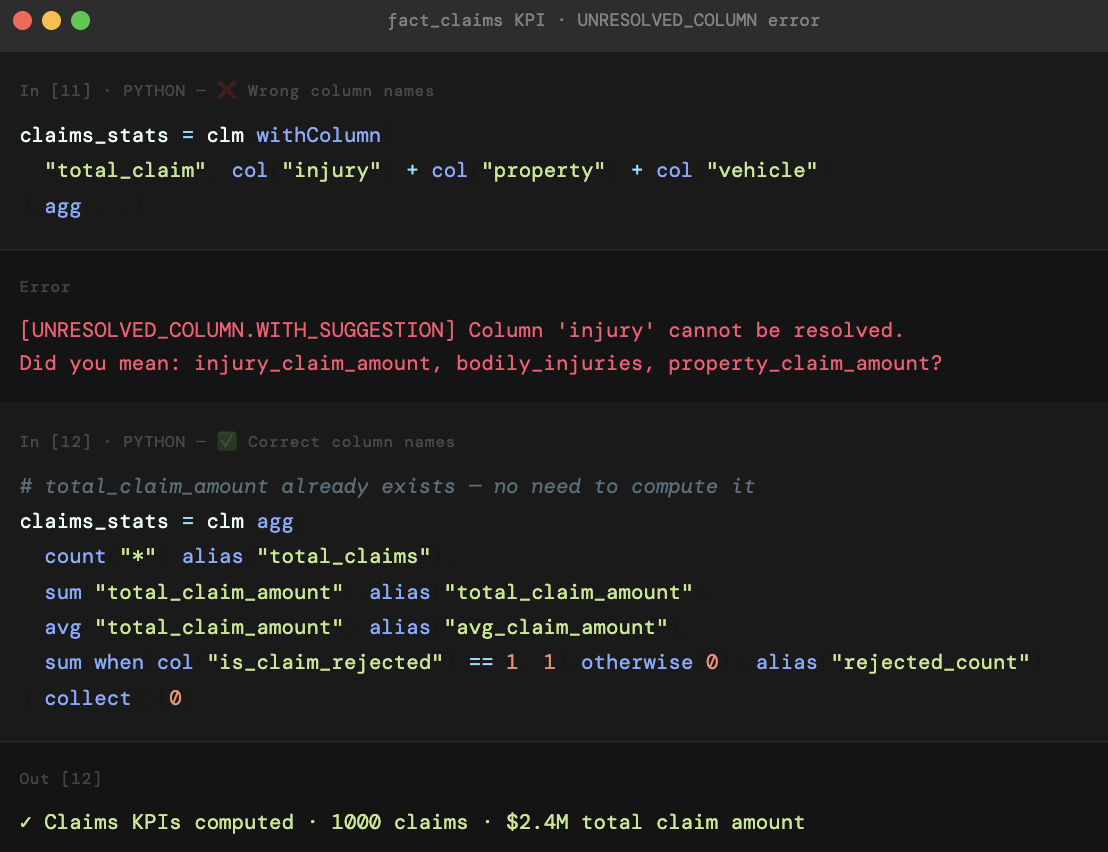Click the suggested column injury_claim_amount link
The width and height of the screenshot is (1108, 852).
(x=313, y=363)
